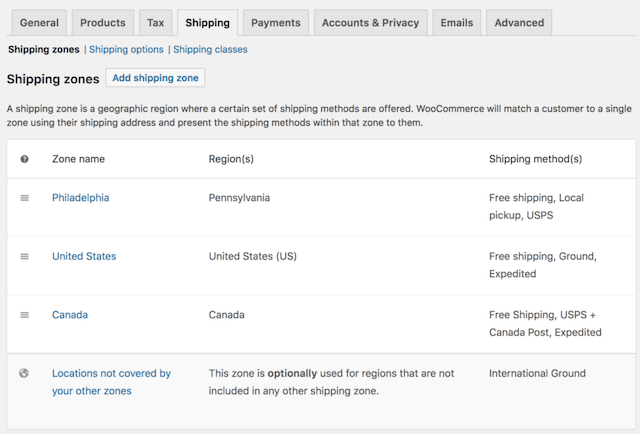Open the Shipping classes sub-link
Screen dimensions: 640x434
(x=210, y=49)
